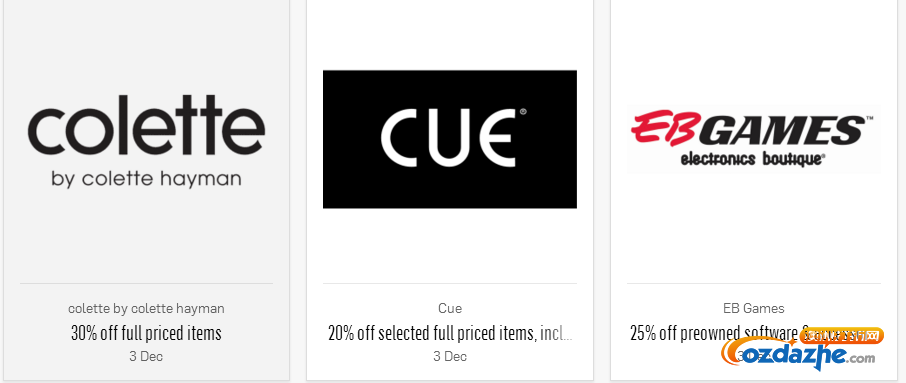Click the 'electronics boutique' tagline in logo
The height and width of the screenshot is (383, 906).
click(753, 159)
